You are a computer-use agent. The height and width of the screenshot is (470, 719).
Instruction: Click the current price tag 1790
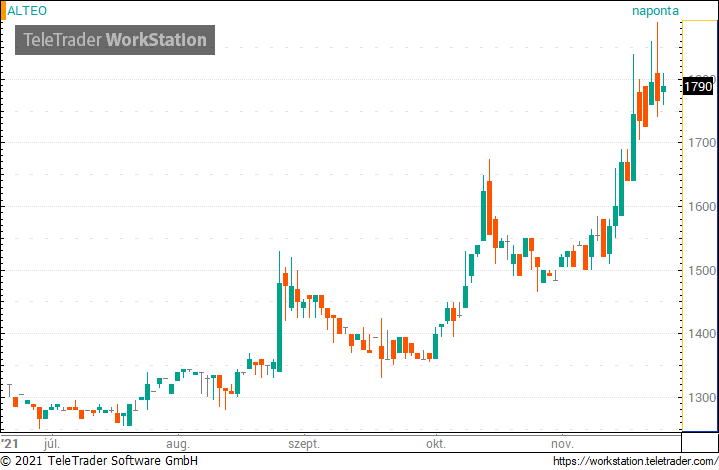[x=698, y=87]
